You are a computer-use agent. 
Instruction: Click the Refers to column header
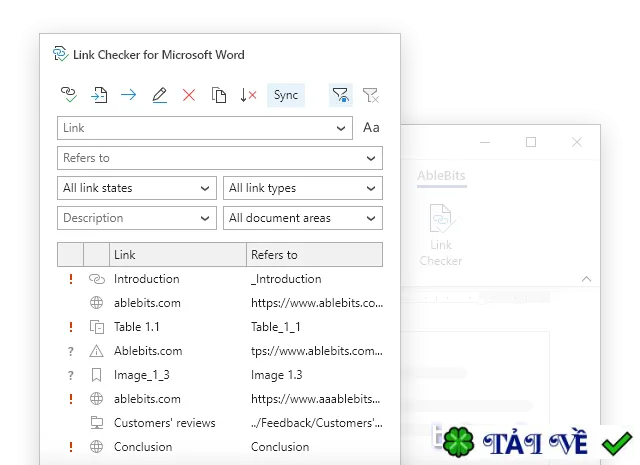tap(314, 255)
